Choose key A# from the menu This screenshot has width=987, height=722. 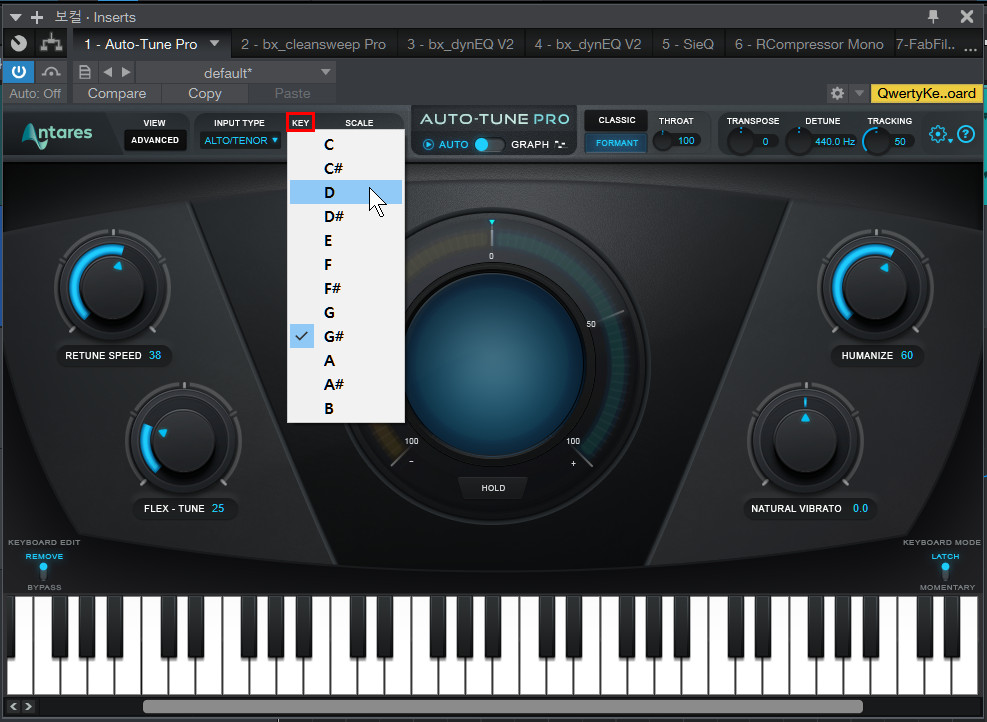coord(346,384)
